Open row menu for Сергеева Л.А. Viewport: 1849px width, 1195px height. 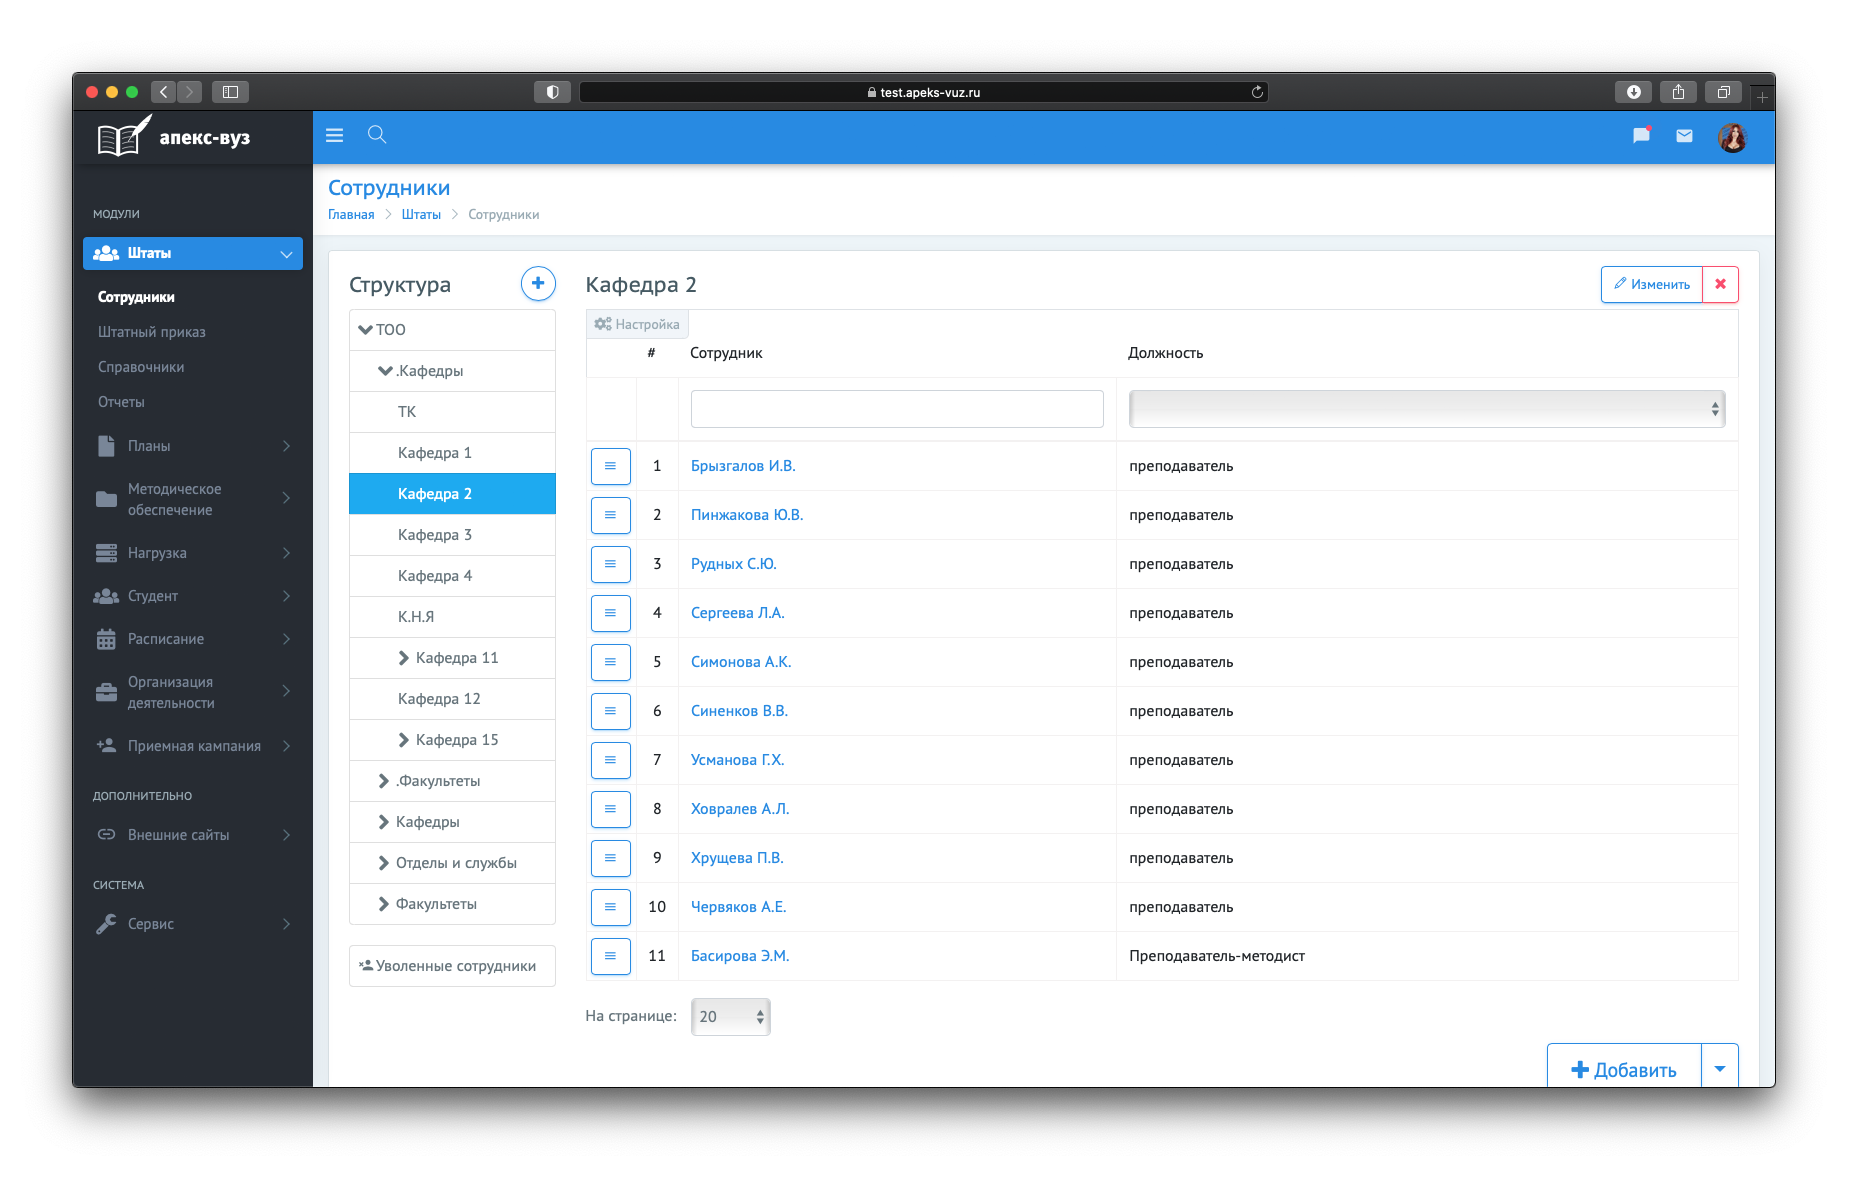tap(610, 613)
